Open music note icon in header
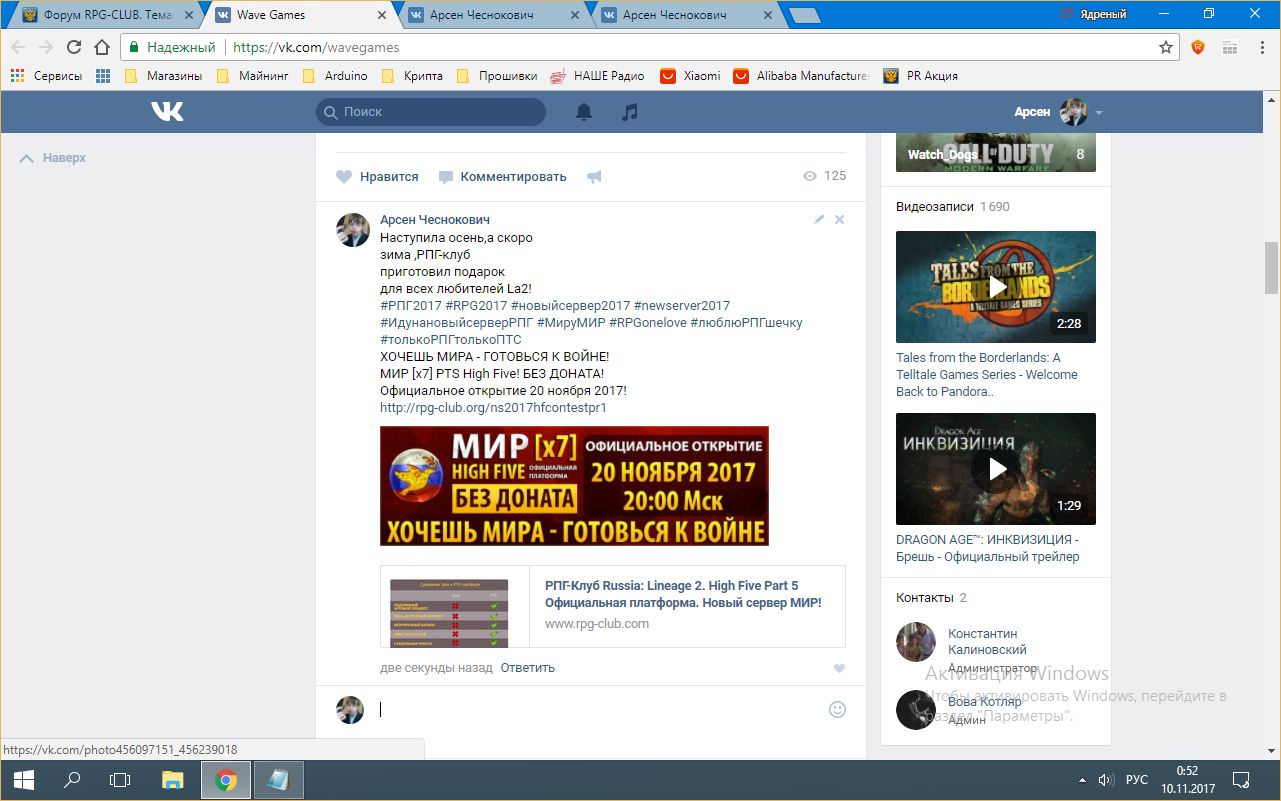1281x801 pixels. pyautogui.click(x=629, y=112)
